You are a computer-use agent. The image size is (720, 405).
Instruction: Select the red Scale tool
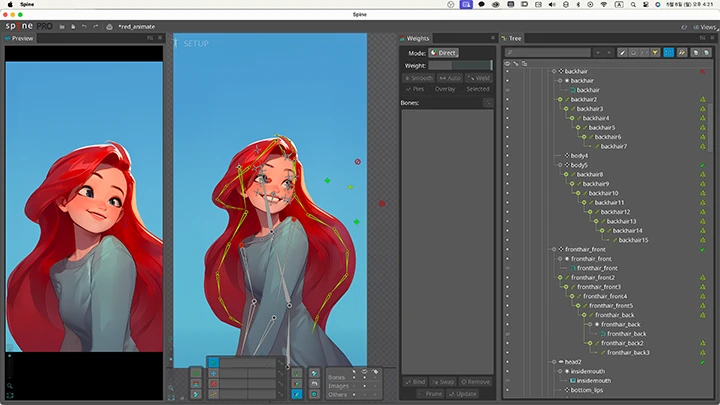coord(214,384)
